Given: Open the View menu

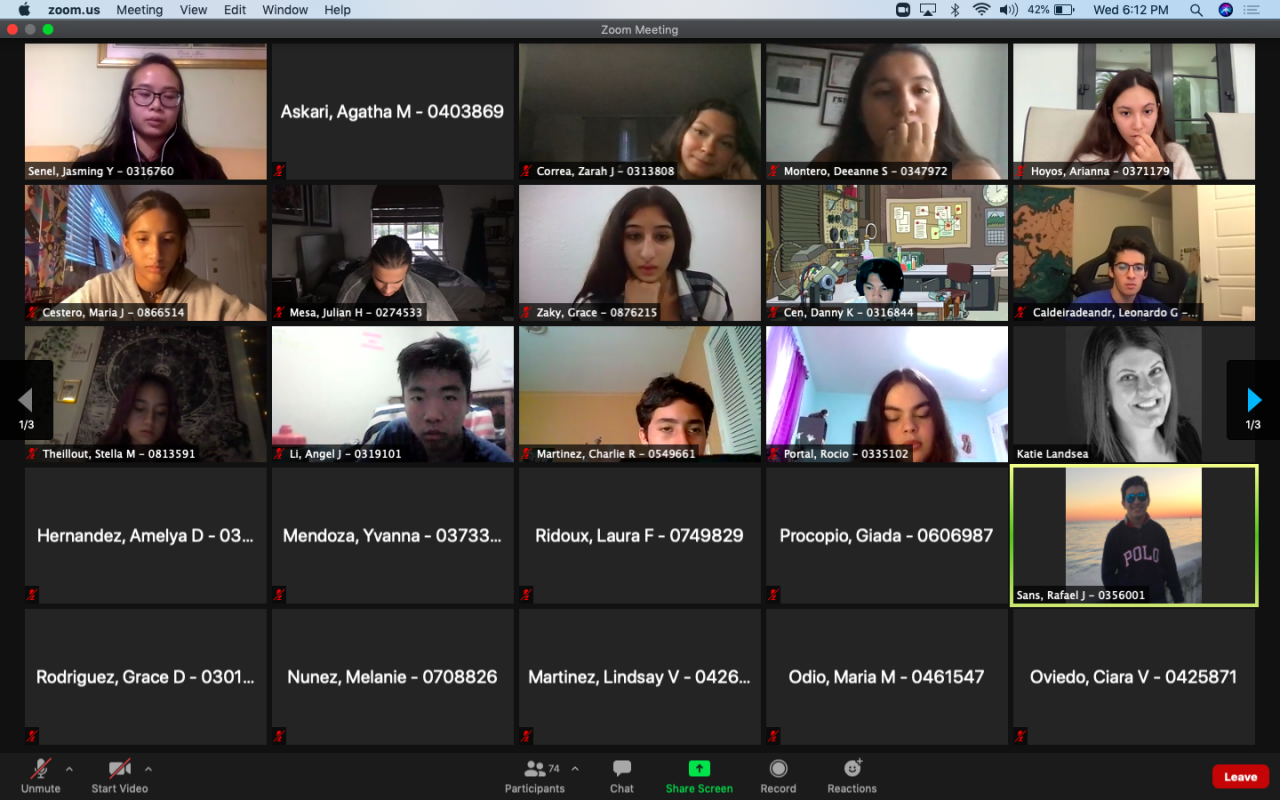Looking at the screenshot, I should [x=193, y=10].
